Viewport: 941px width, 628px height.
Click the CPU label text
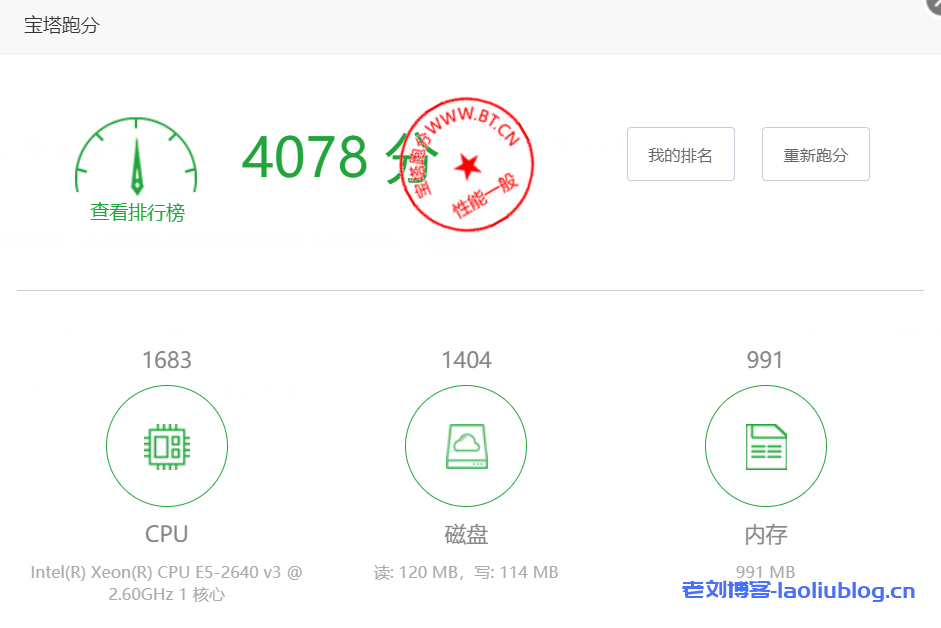pos(166,535)
